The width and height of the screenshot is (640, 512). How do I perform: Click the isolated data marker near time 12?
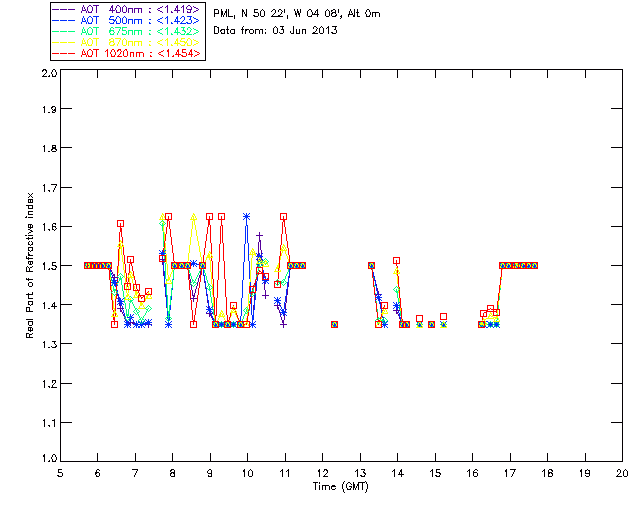click(334, 325)
